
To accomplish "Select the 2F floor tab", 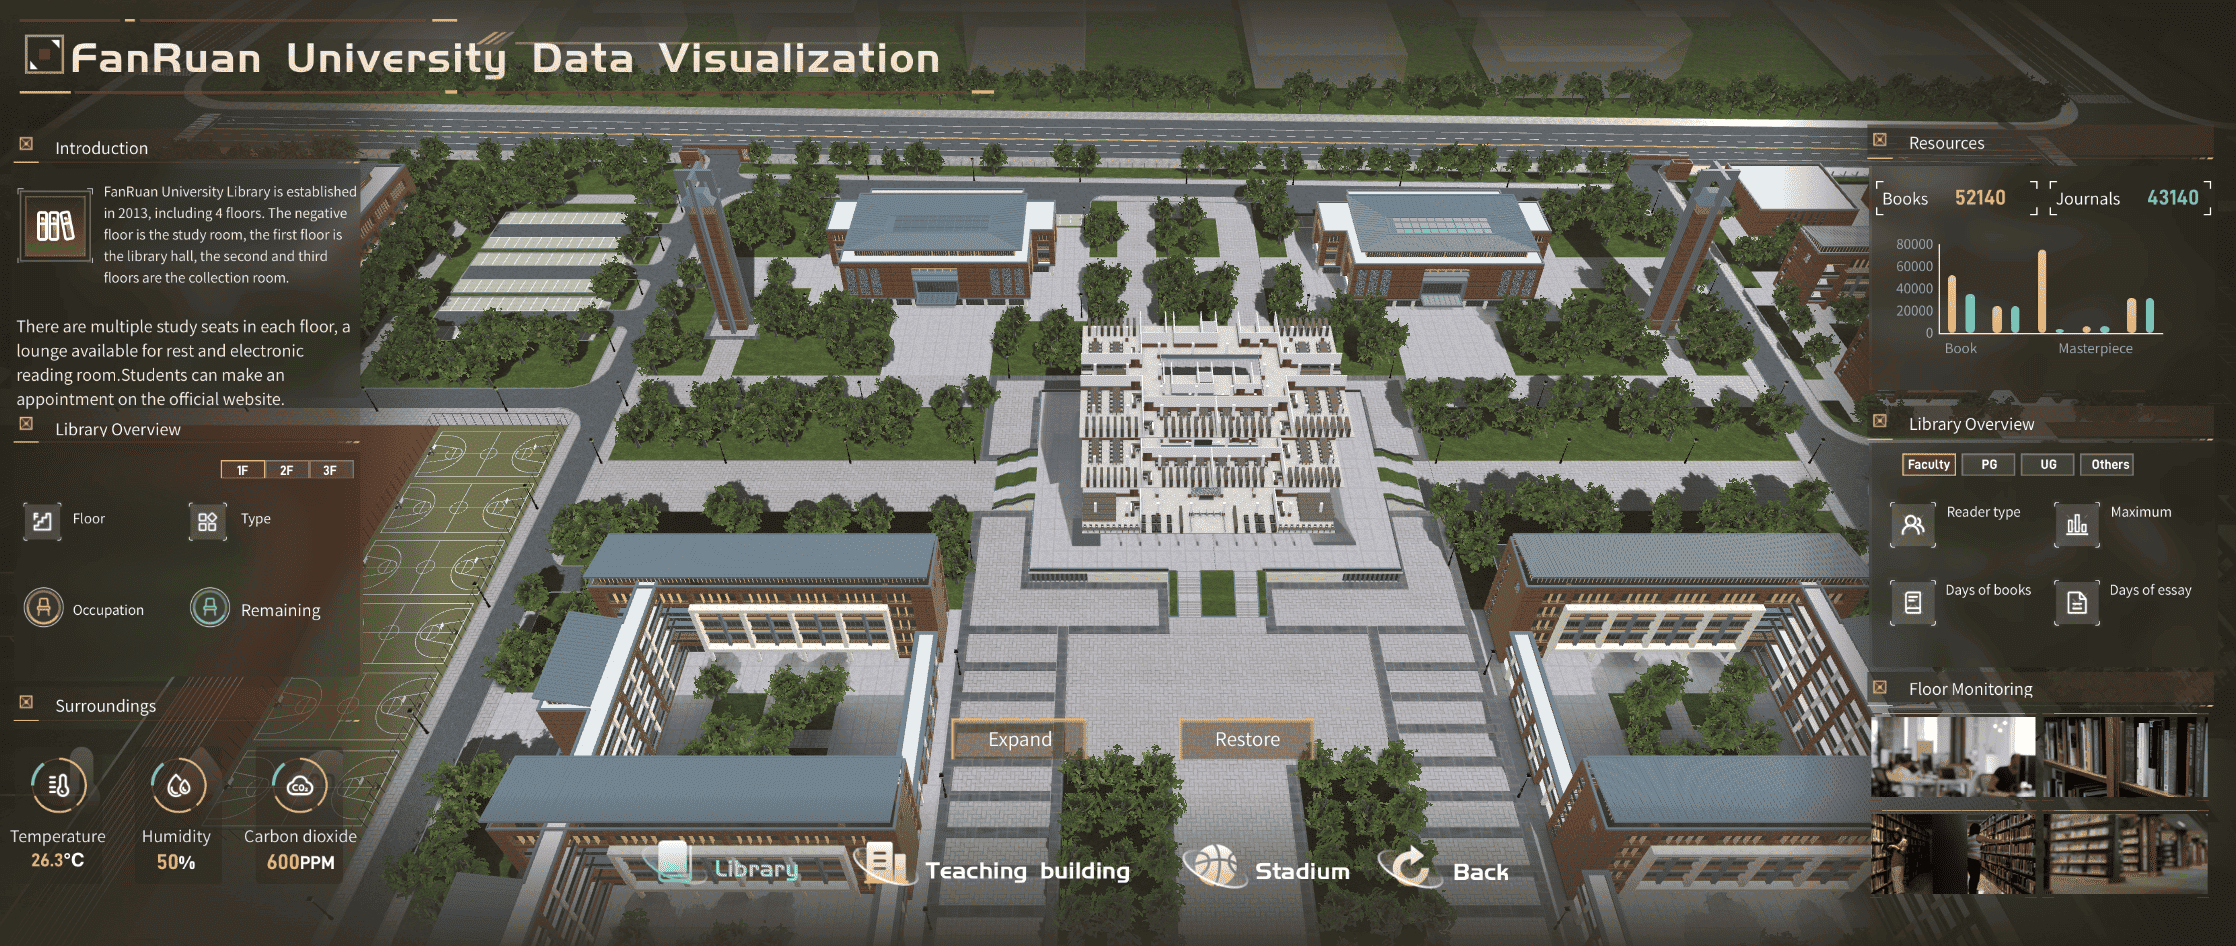I will [x=287, y=470].
